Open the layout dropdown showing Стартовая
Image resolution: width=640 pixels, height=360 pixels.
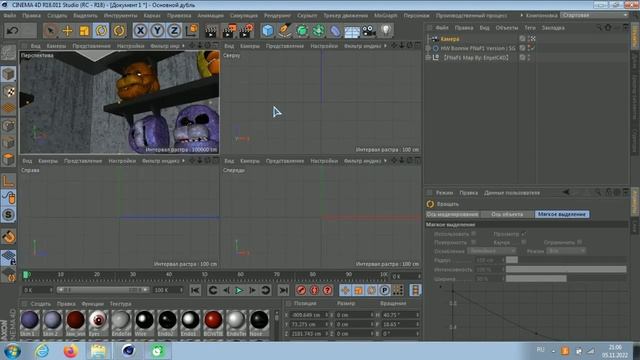594,15
